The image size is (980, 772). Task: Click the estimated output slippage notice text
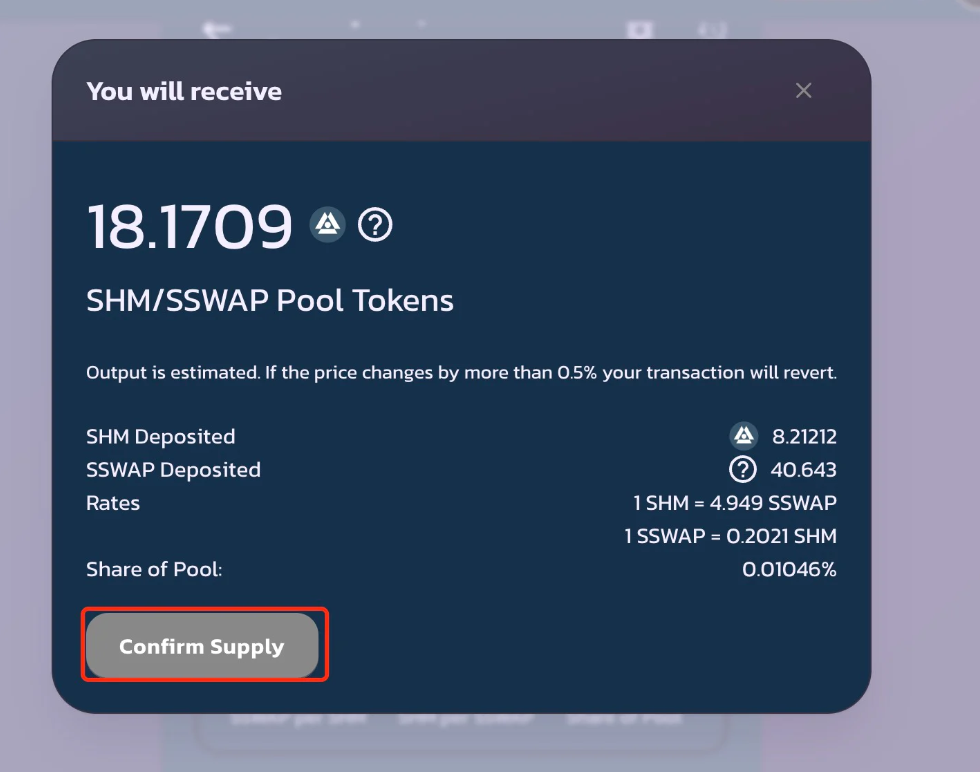point(461,373)
